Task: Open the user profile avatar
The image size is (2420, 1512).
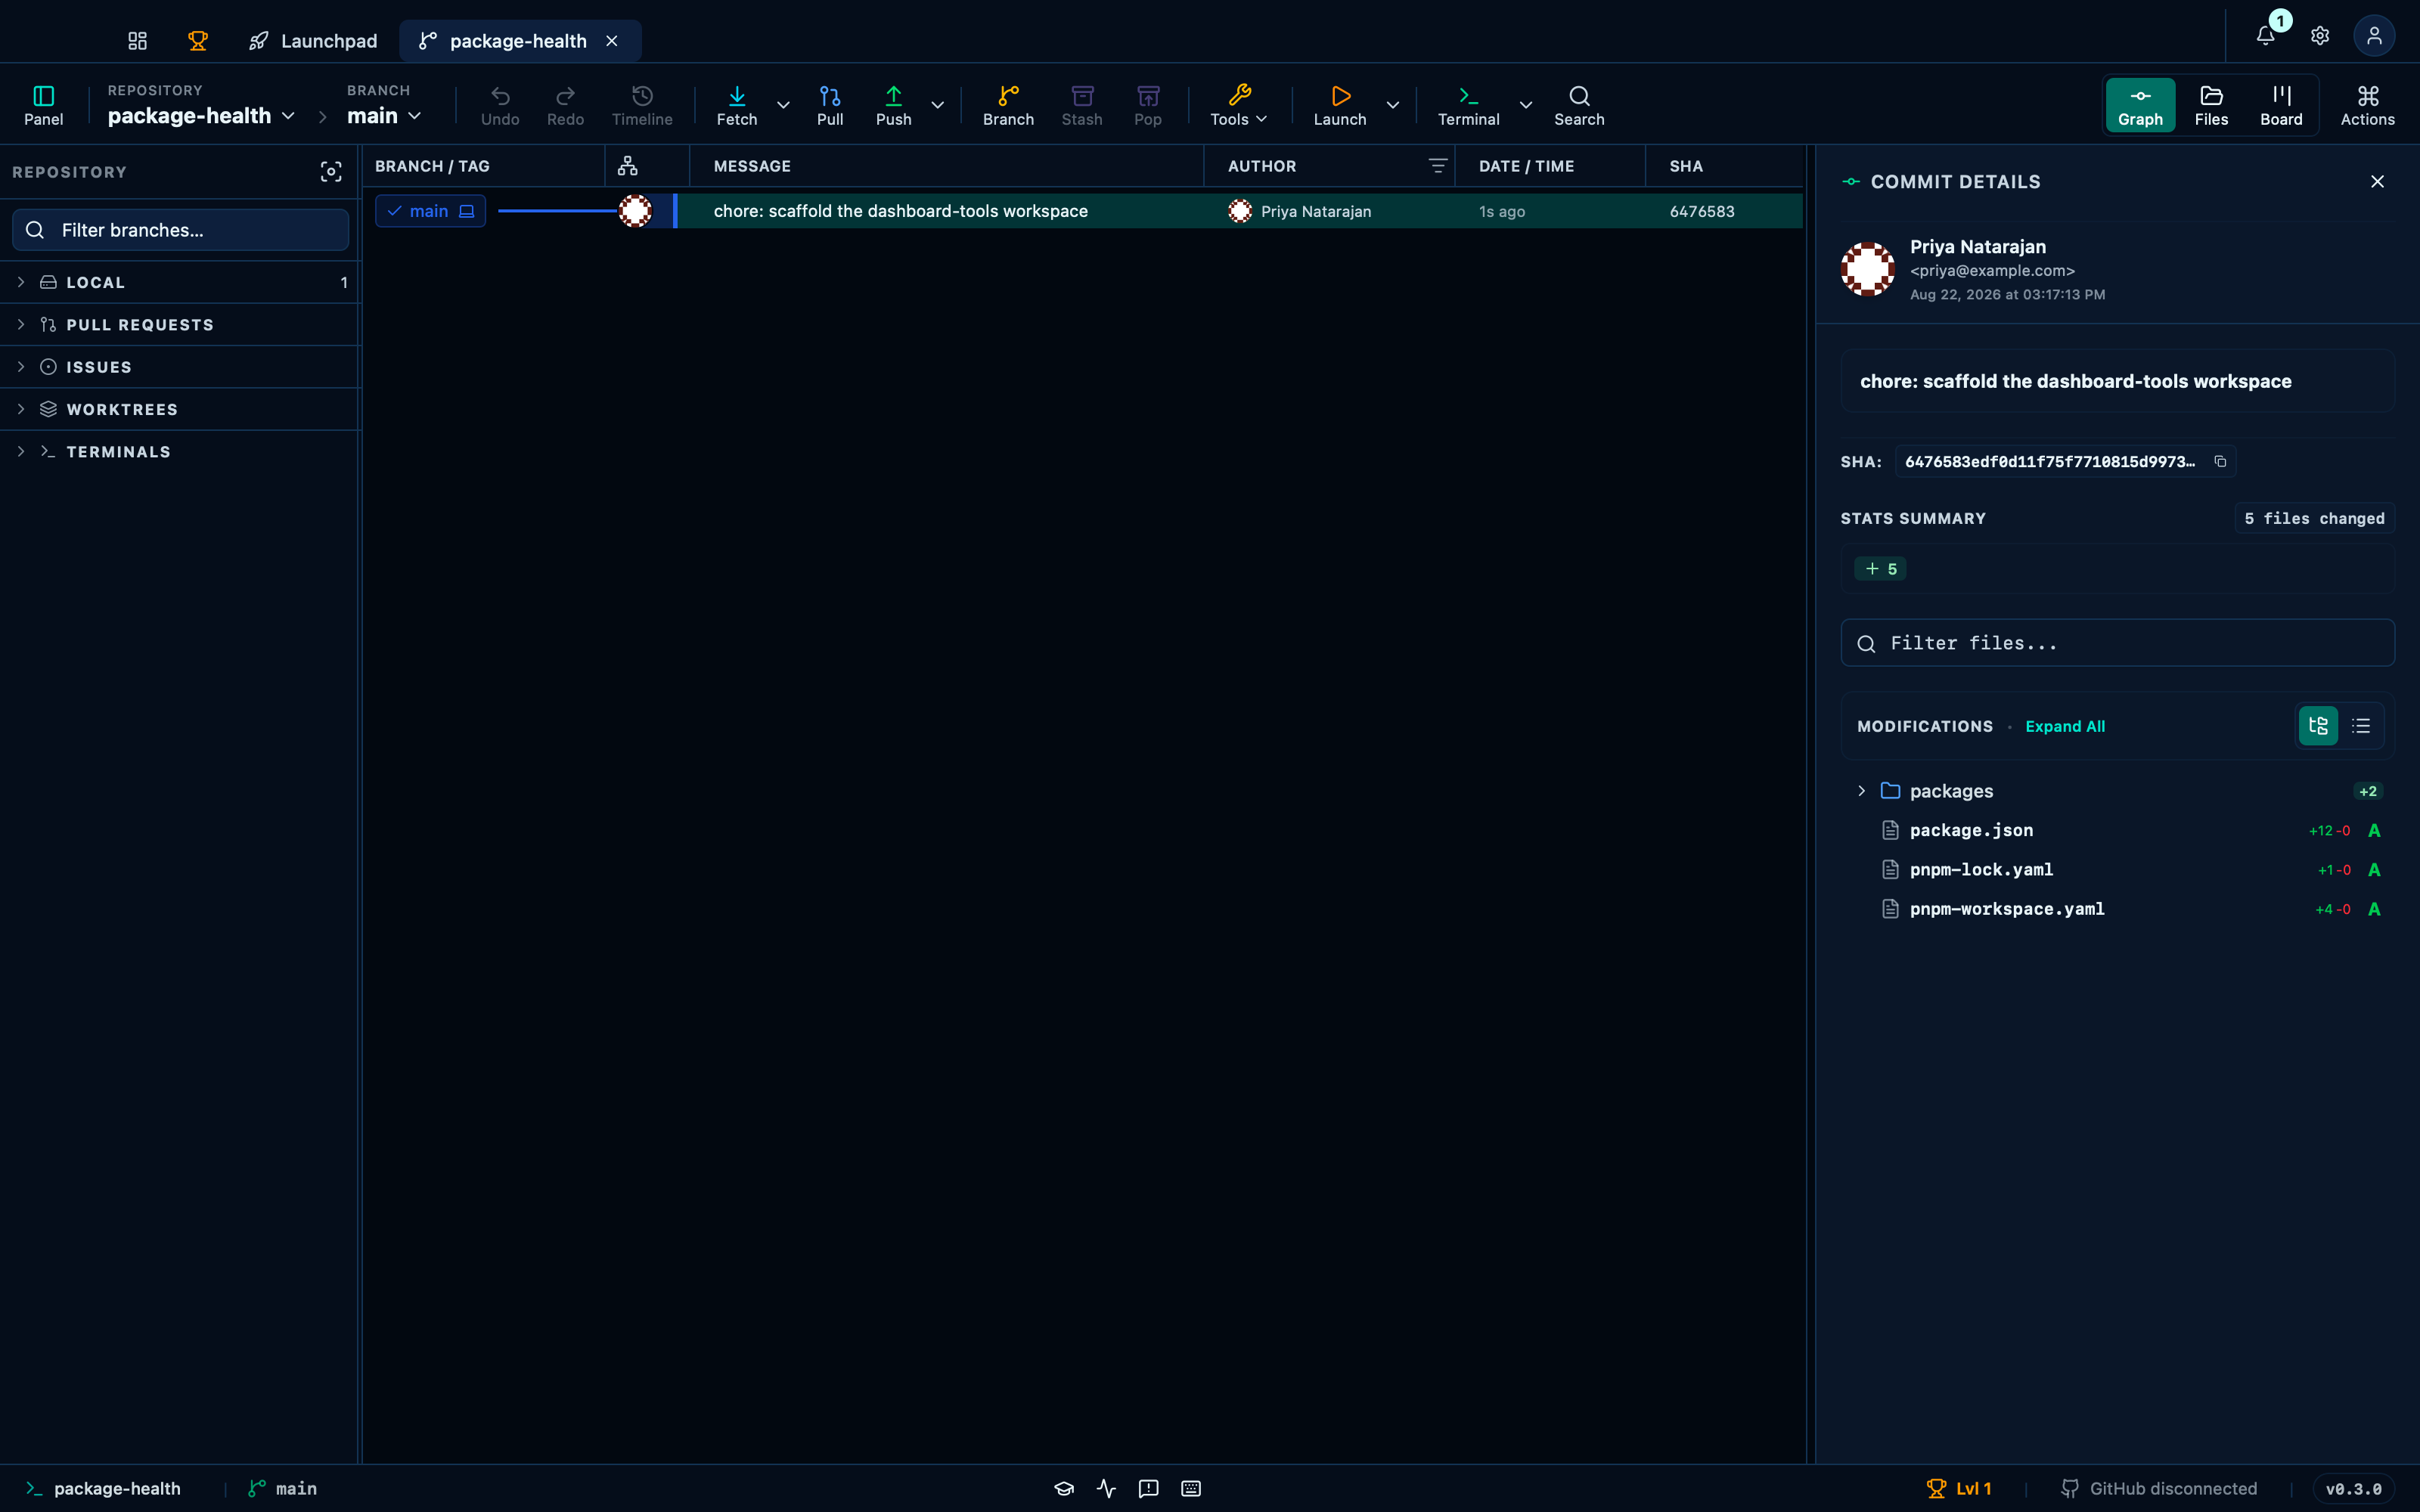Action: point(2374,36)
